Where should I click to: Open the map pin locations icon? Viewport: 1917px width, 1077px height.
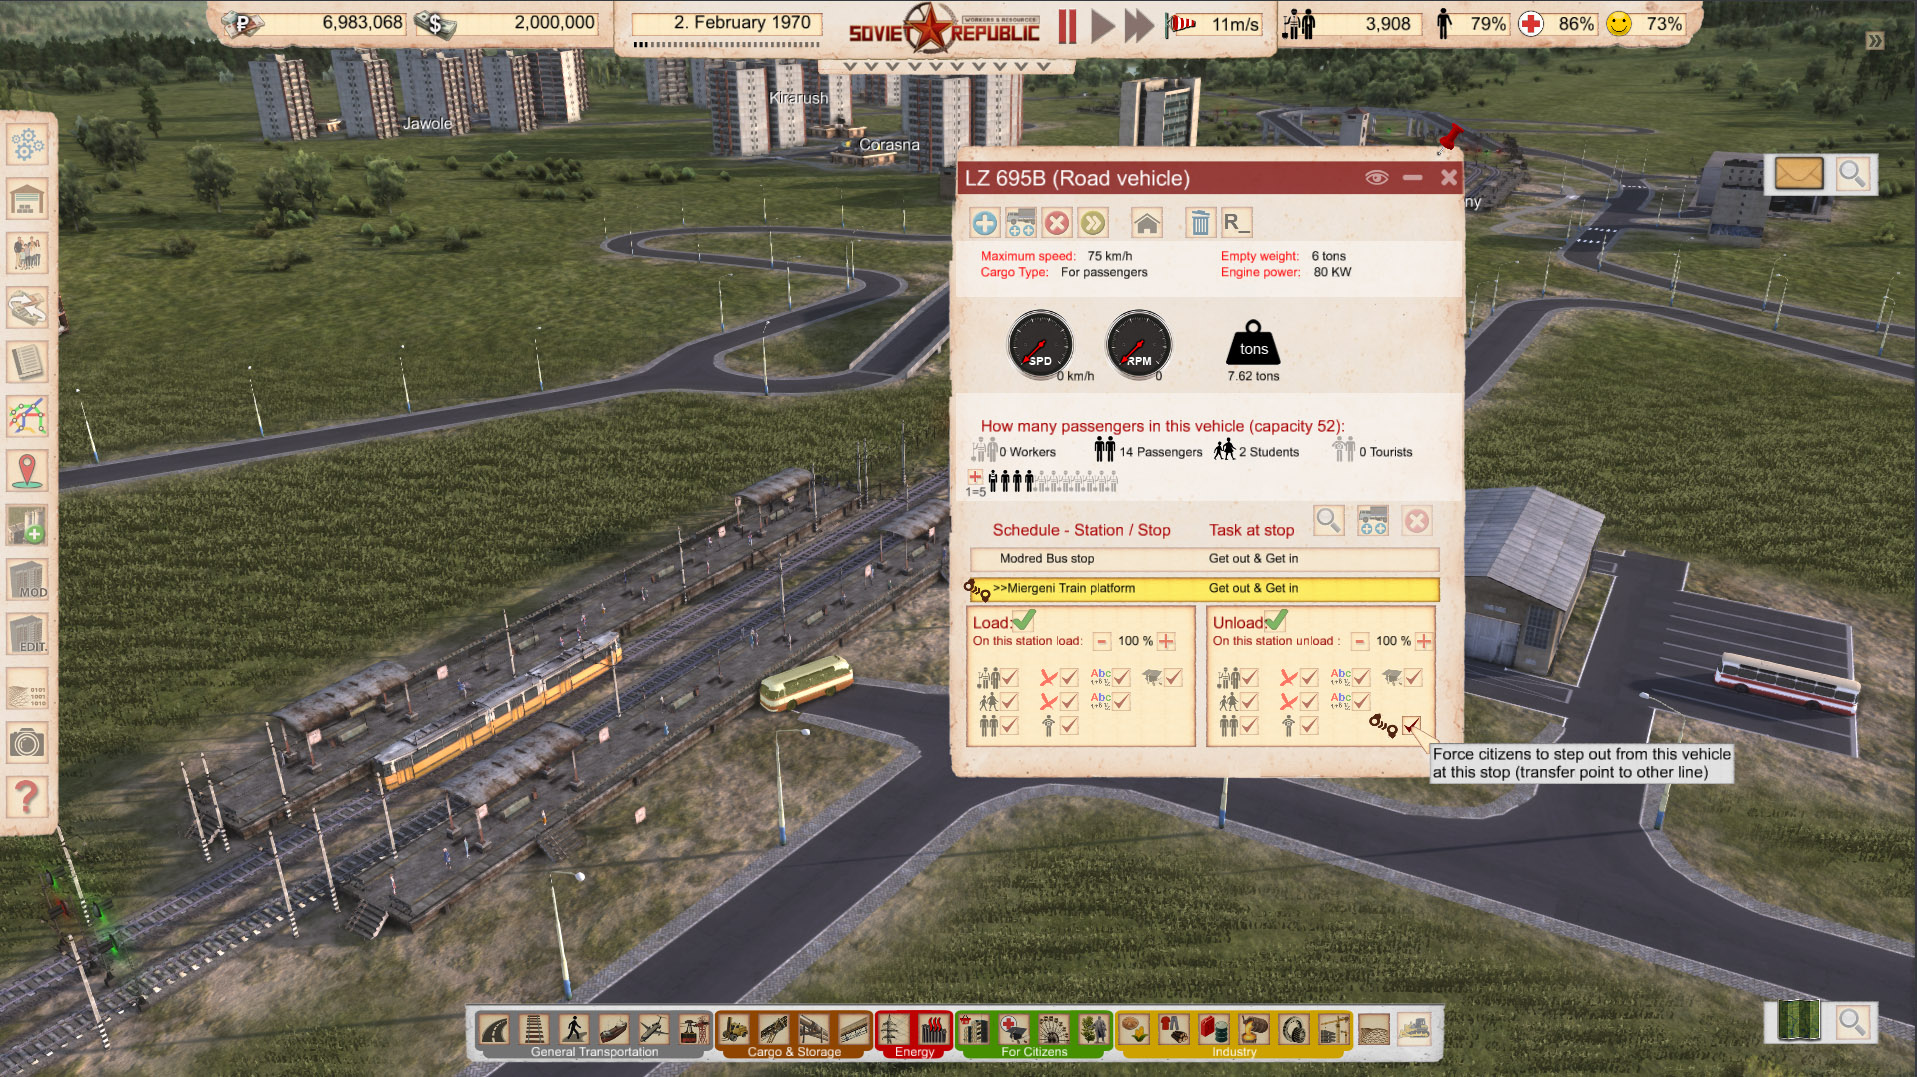tap(27, 470)
